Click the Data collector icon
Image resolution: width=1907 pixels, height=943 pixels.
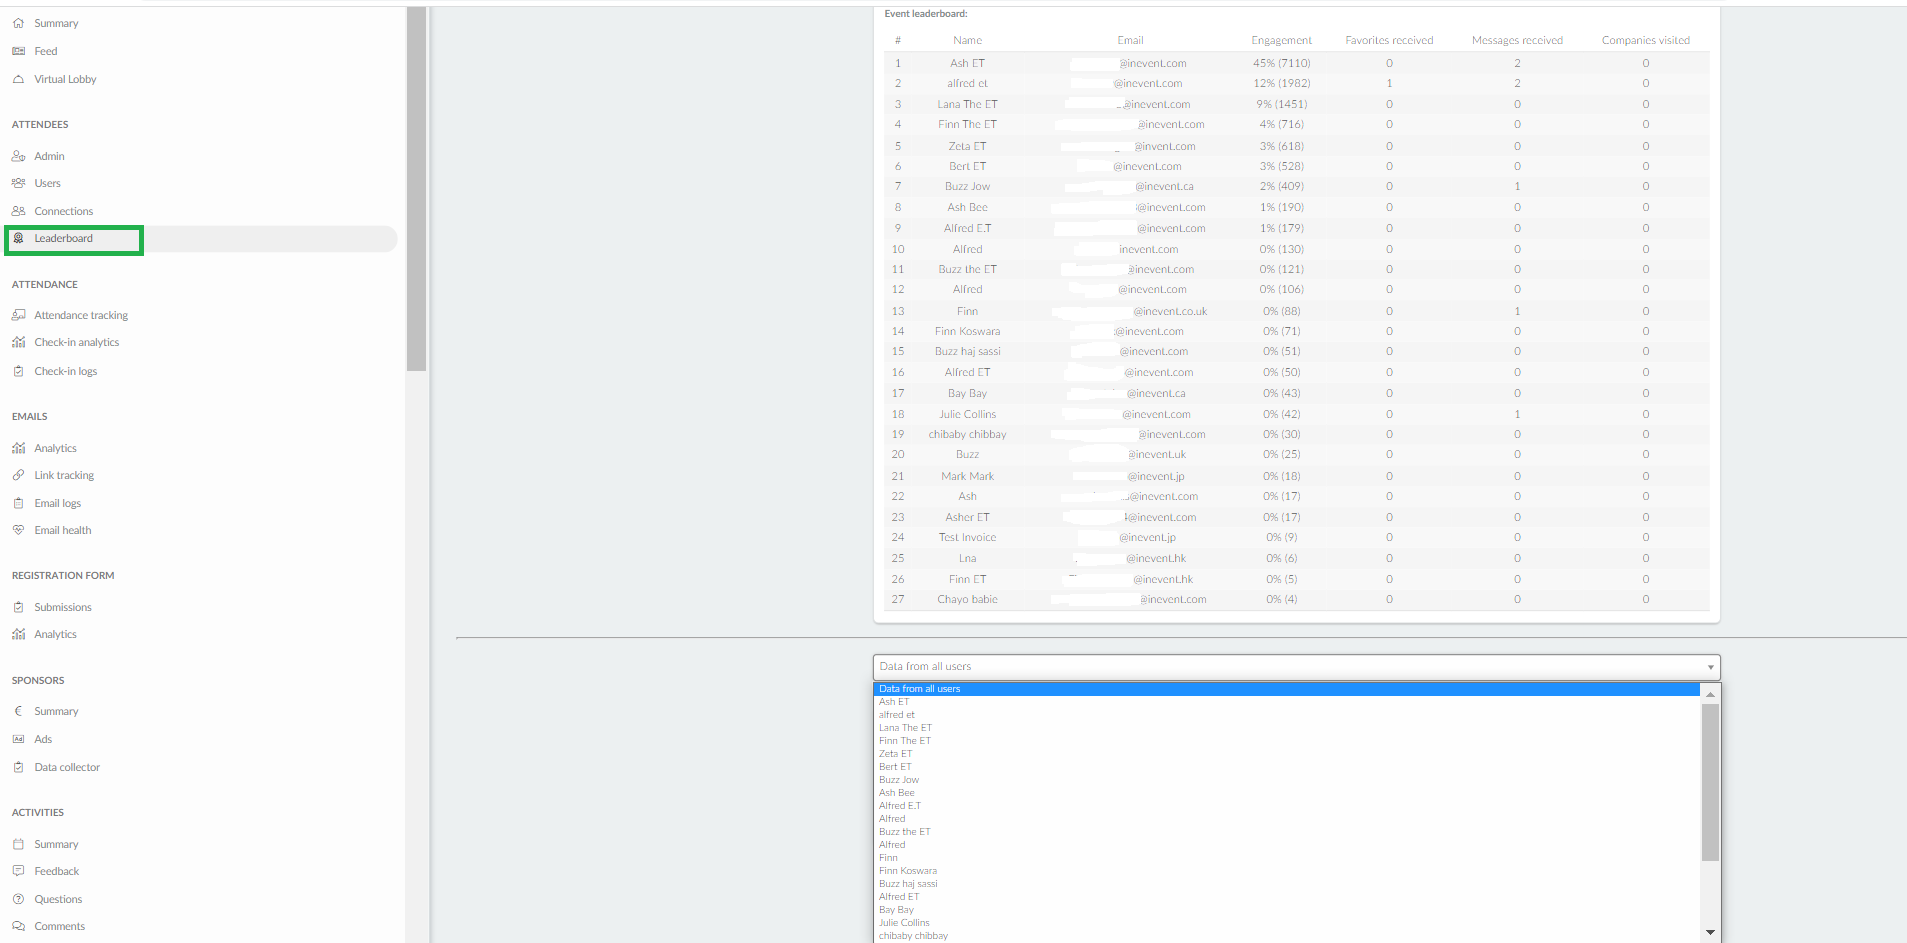[x=18, y=767]
